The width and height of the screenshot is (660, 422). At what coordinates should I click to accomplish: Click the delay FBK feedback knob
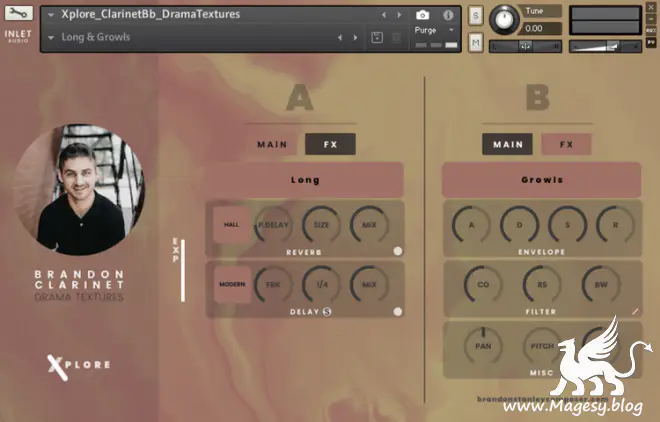pos(273,284)
